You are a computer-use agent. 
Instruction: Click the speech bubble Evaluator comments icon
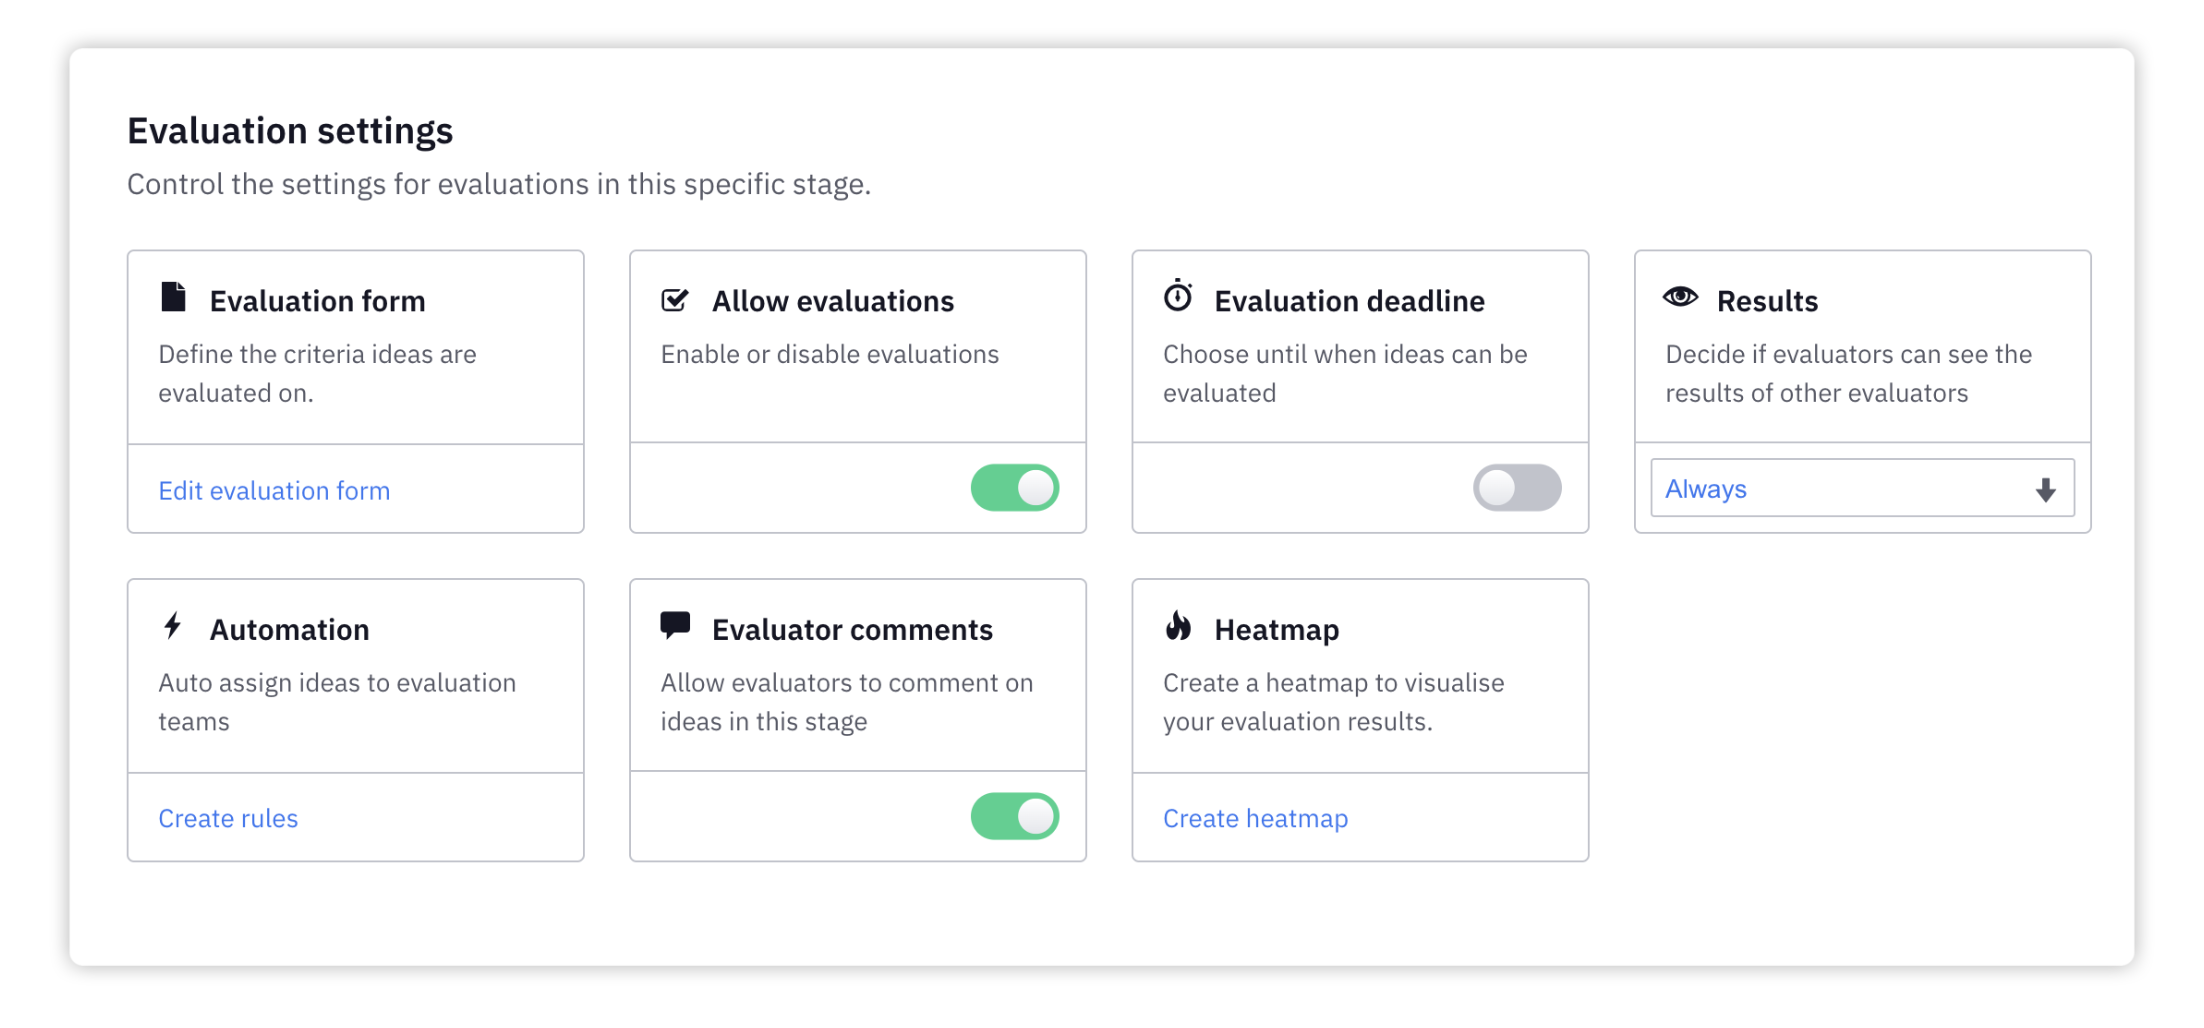point(675,626)
